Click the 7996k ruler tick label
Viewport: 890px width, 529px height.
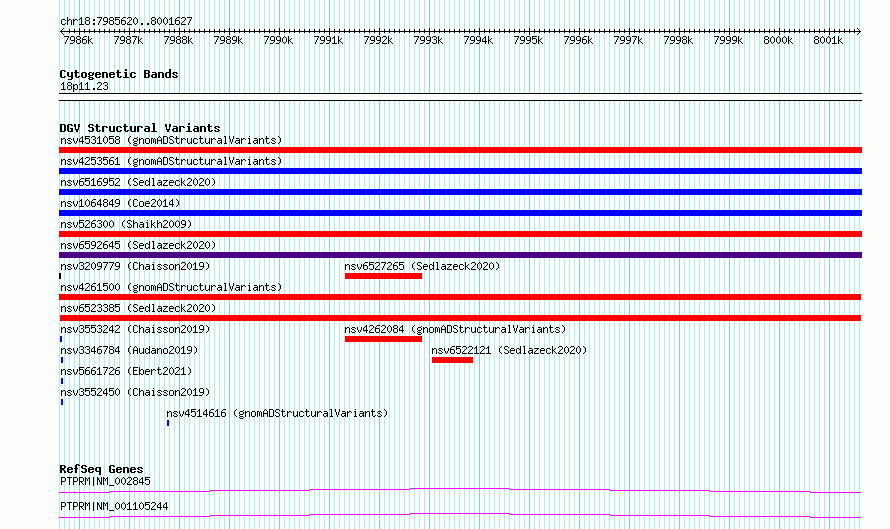pyautogui.click(x=578, y=40)
